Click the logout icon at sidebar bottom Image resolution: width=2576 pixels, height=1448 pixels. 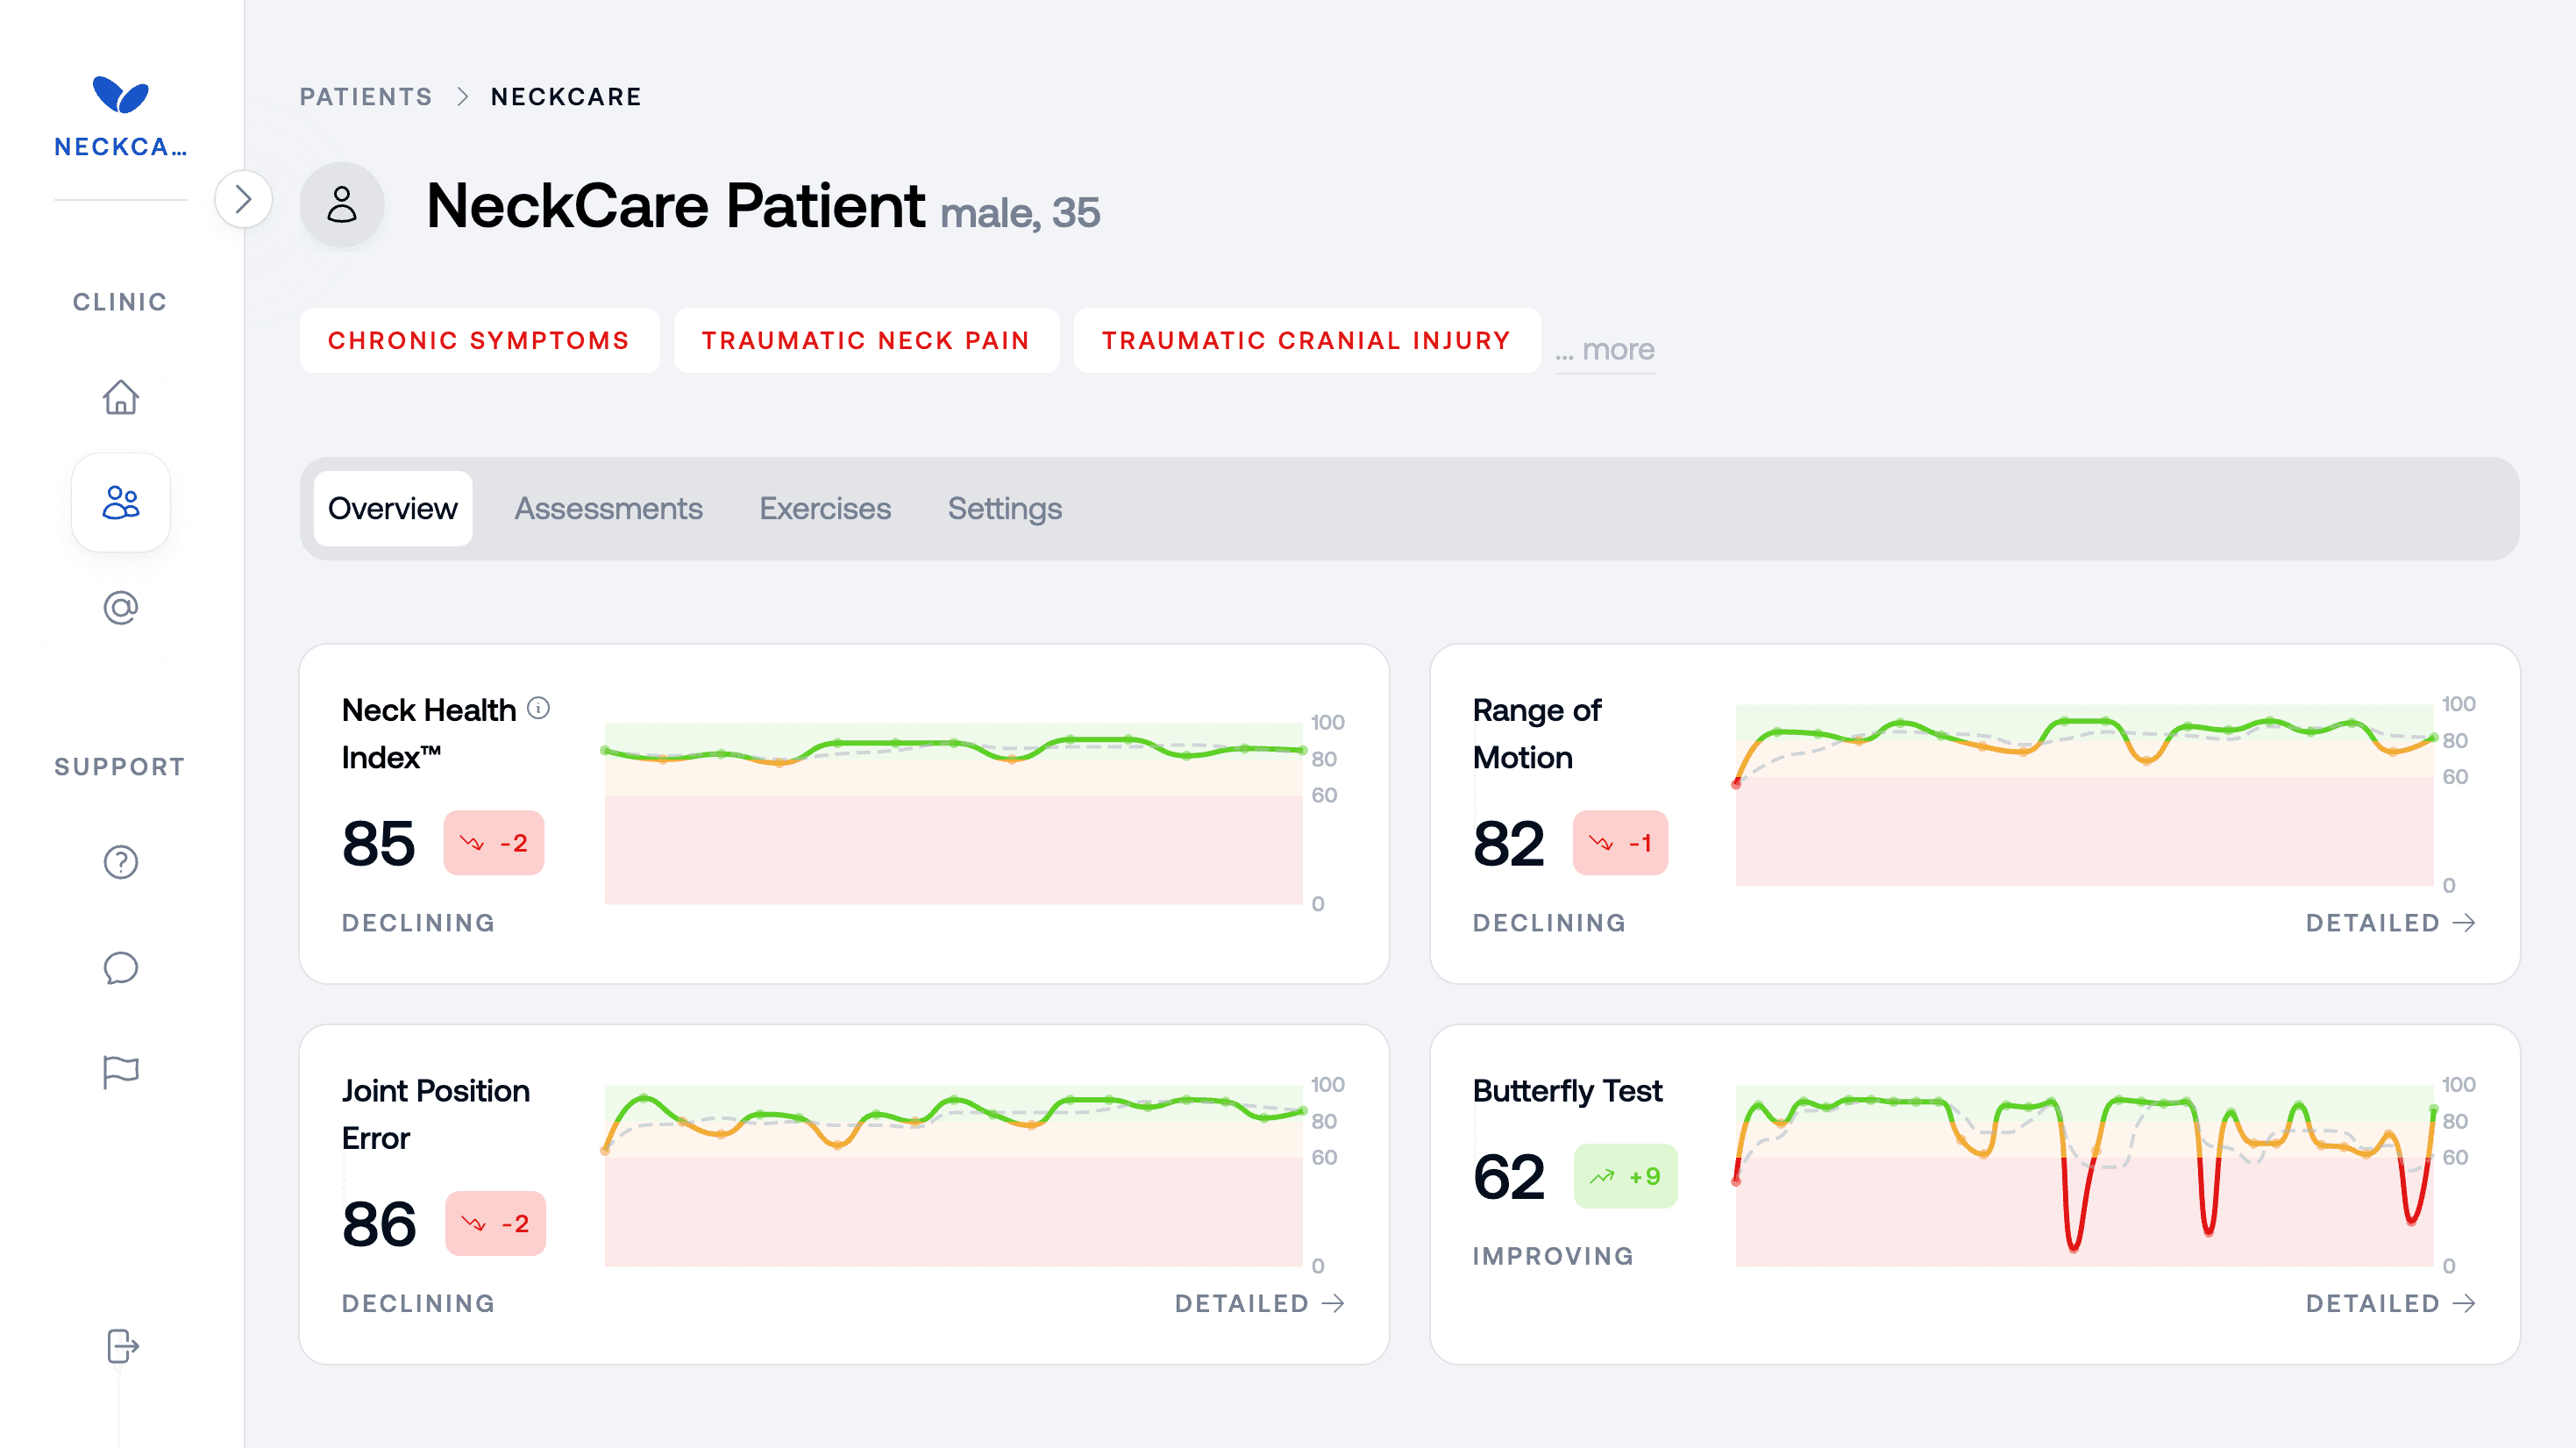click(120, 1346)
